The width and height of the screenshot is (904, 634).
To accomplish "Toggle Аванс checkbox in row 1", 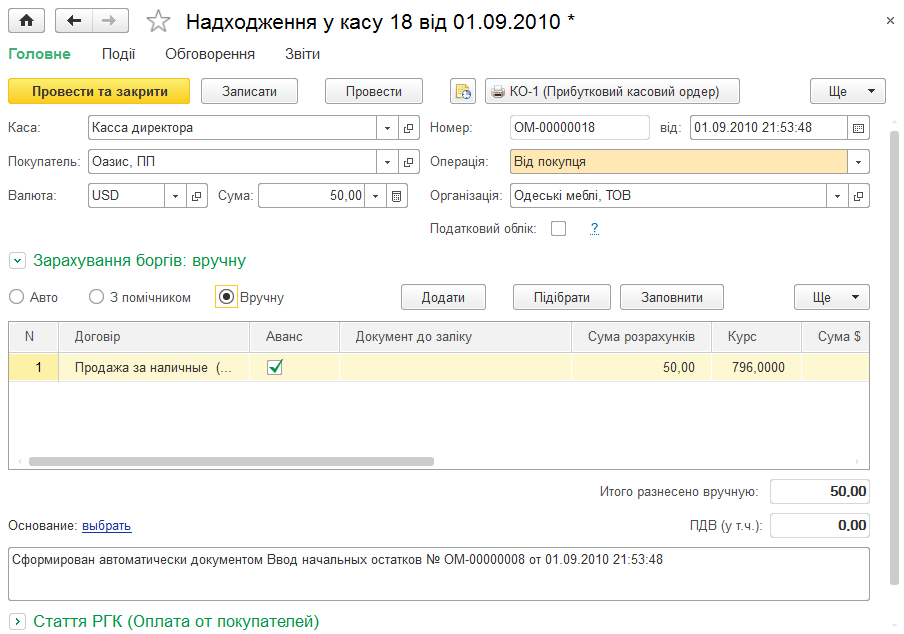I will pyautogui.click(x=275, y=367).
